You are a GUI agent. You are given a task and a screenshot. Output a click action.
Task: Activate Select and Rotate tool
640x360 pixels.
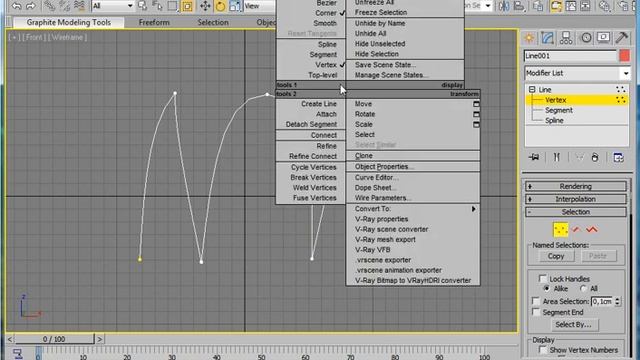(x=220, y=6)
